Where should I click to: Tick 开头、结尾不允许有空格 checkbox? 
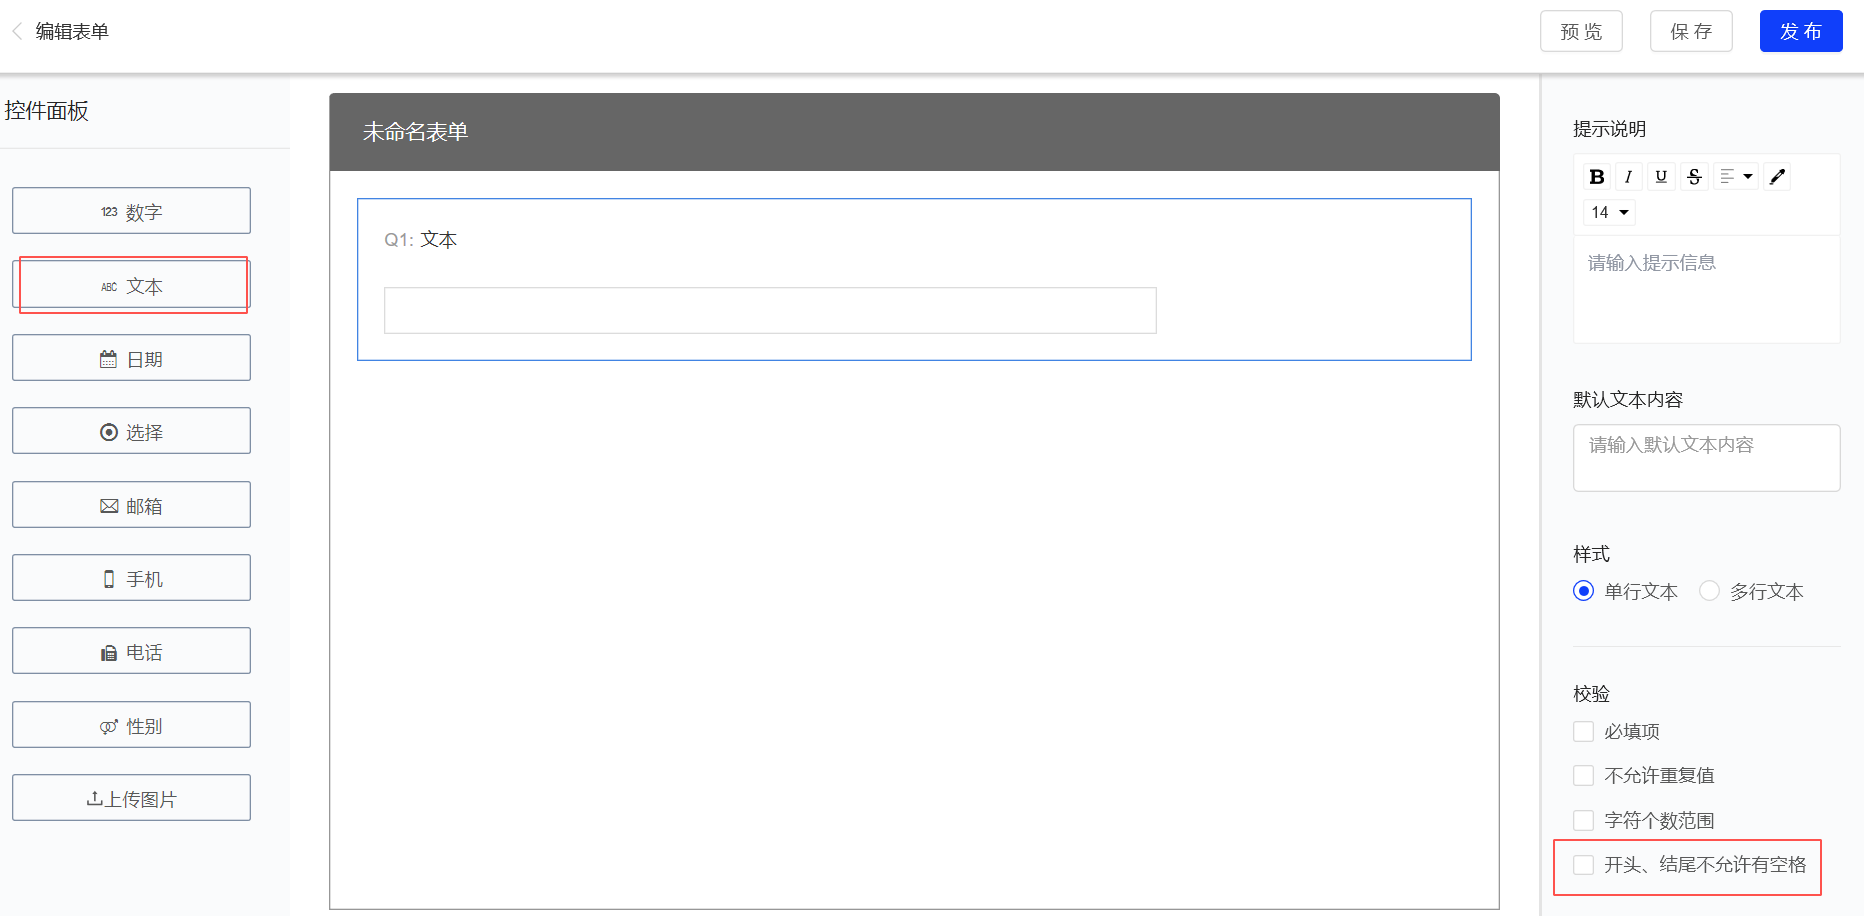1583,865
